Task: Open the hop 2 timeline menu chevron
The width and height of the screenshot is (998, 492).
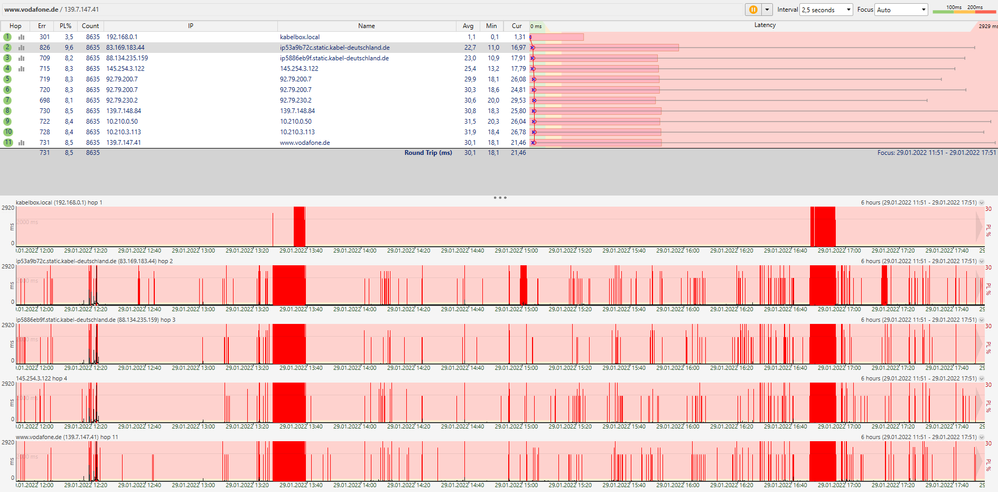Action: pos(981,261)
